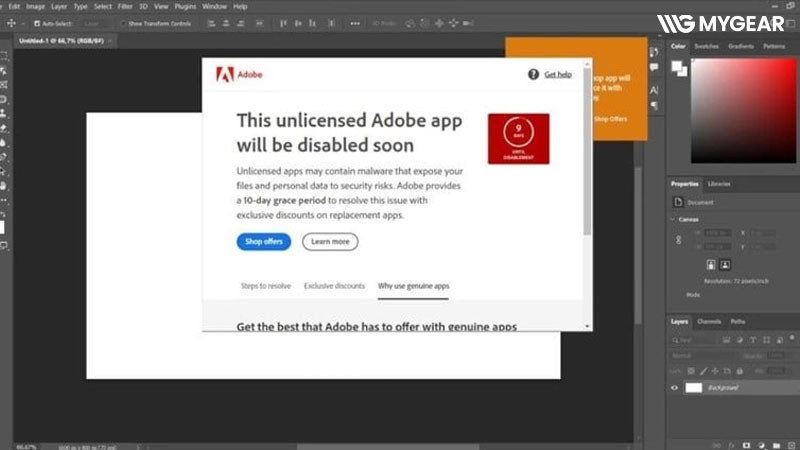Viewport: 800px width, 450px height.
Task: Filter layers by adjustment layer icon
Action: (x=740, y=340)
